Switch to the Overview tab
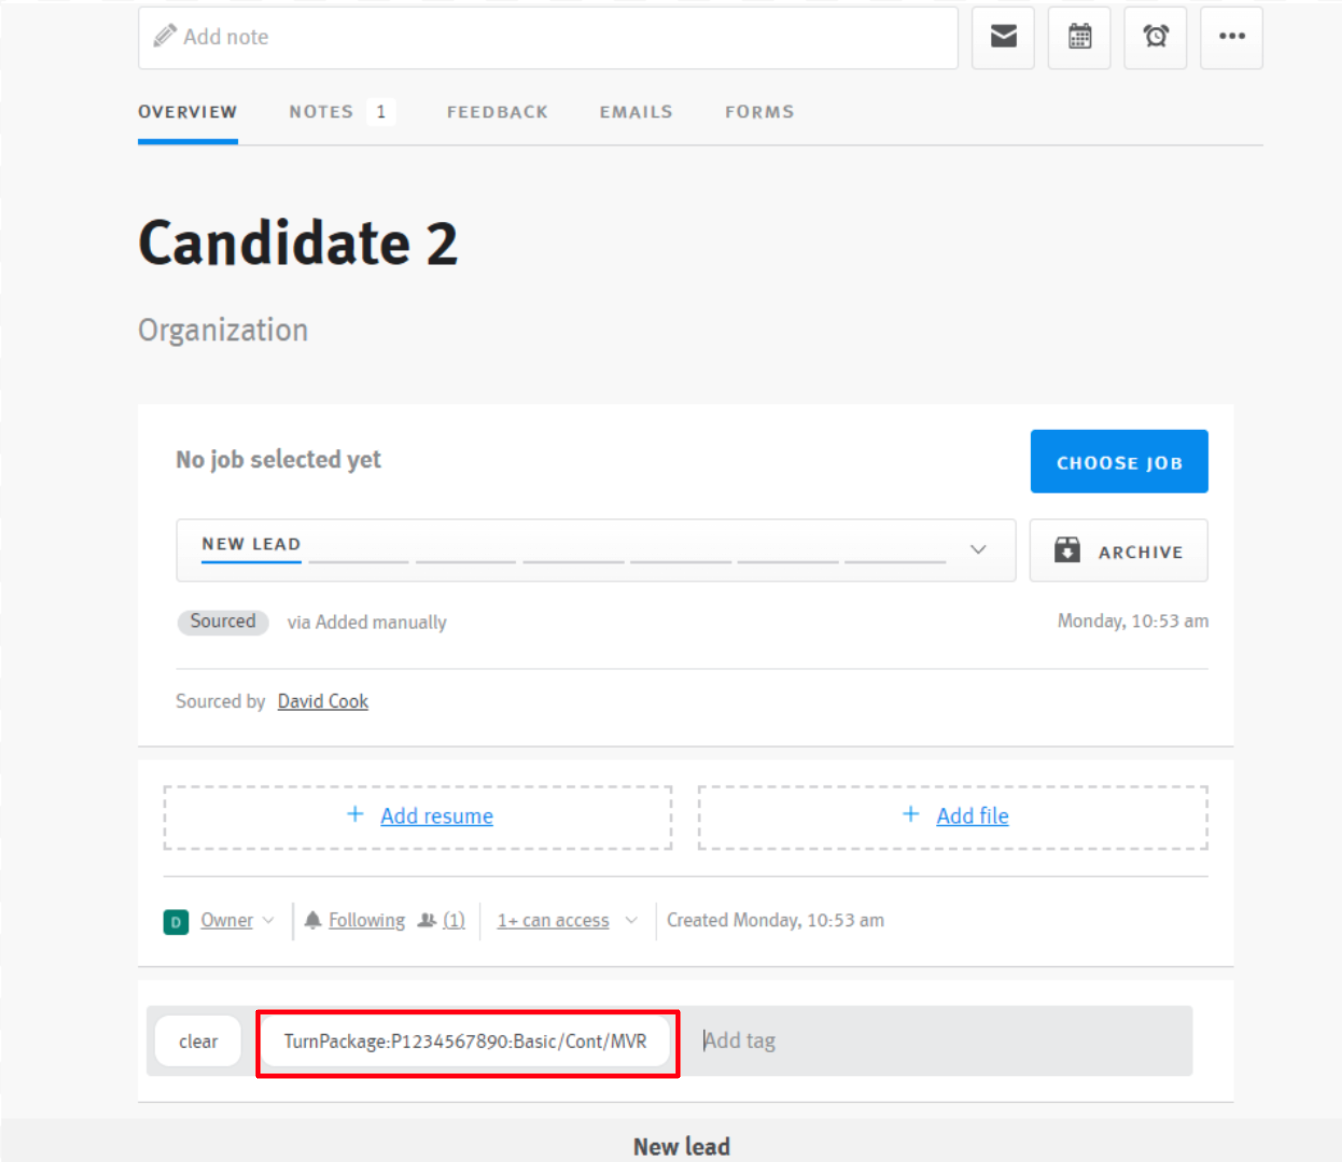The image size is (1342, 1162). [x=187, y=112]
